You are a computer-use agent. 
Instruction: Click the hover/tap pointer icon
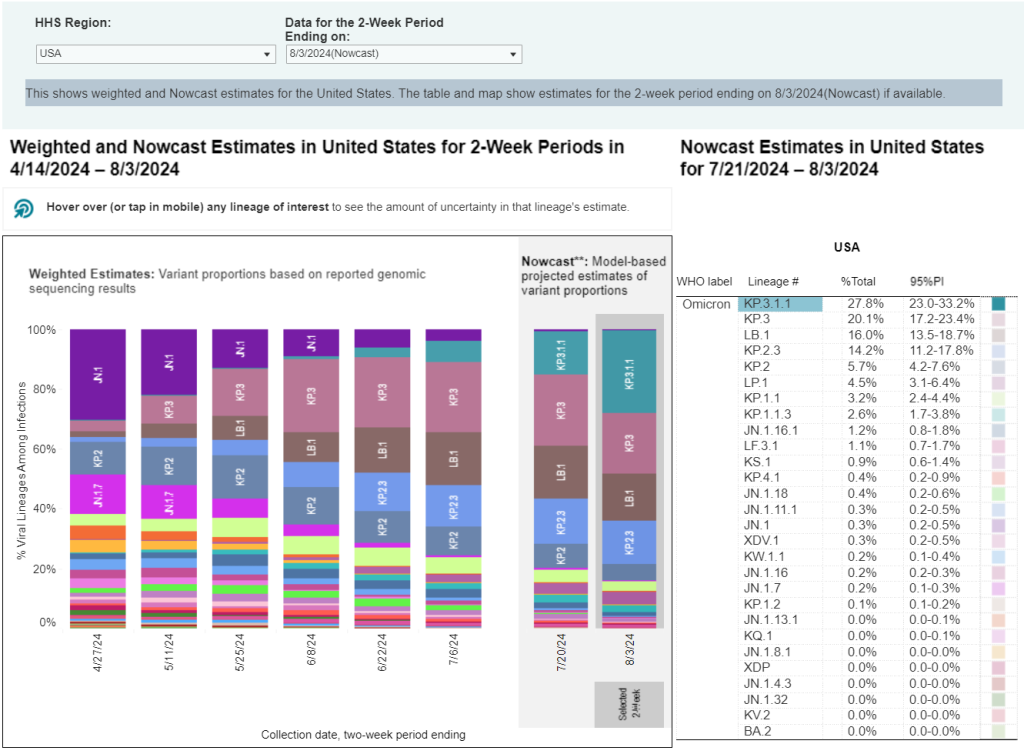[24, 208]
